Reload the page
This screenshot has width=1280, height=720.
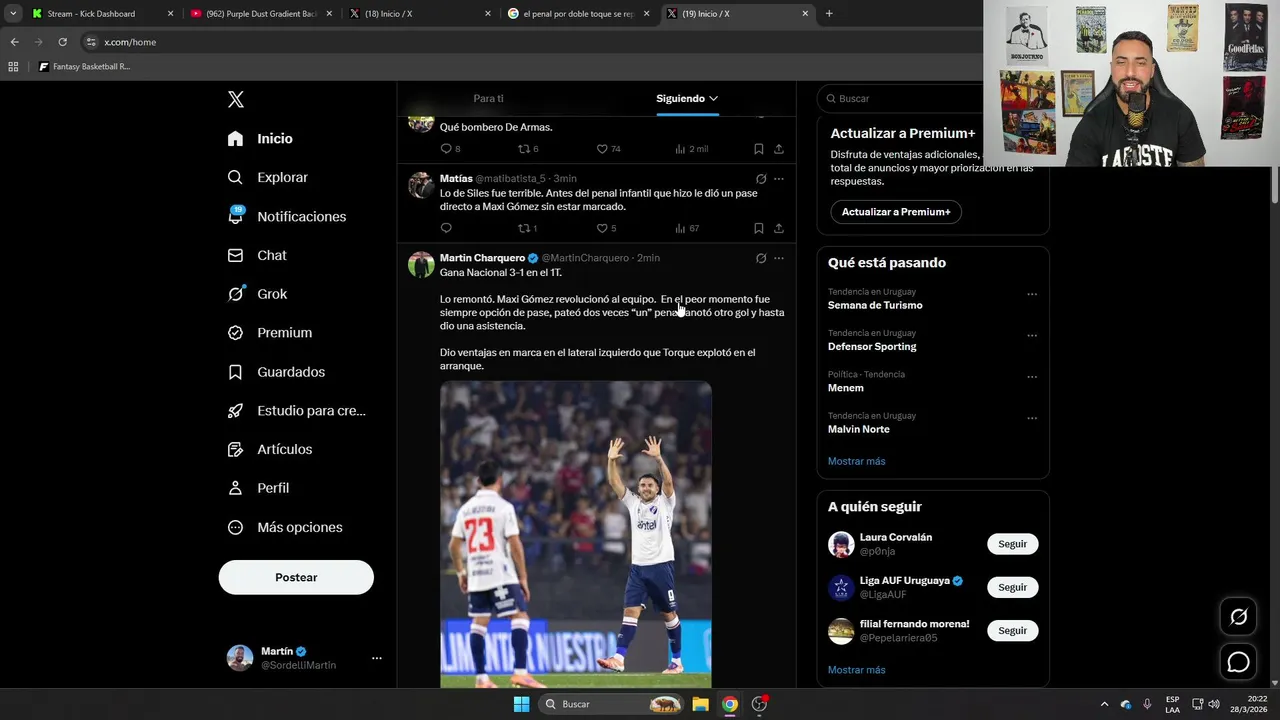click(62, 42)
